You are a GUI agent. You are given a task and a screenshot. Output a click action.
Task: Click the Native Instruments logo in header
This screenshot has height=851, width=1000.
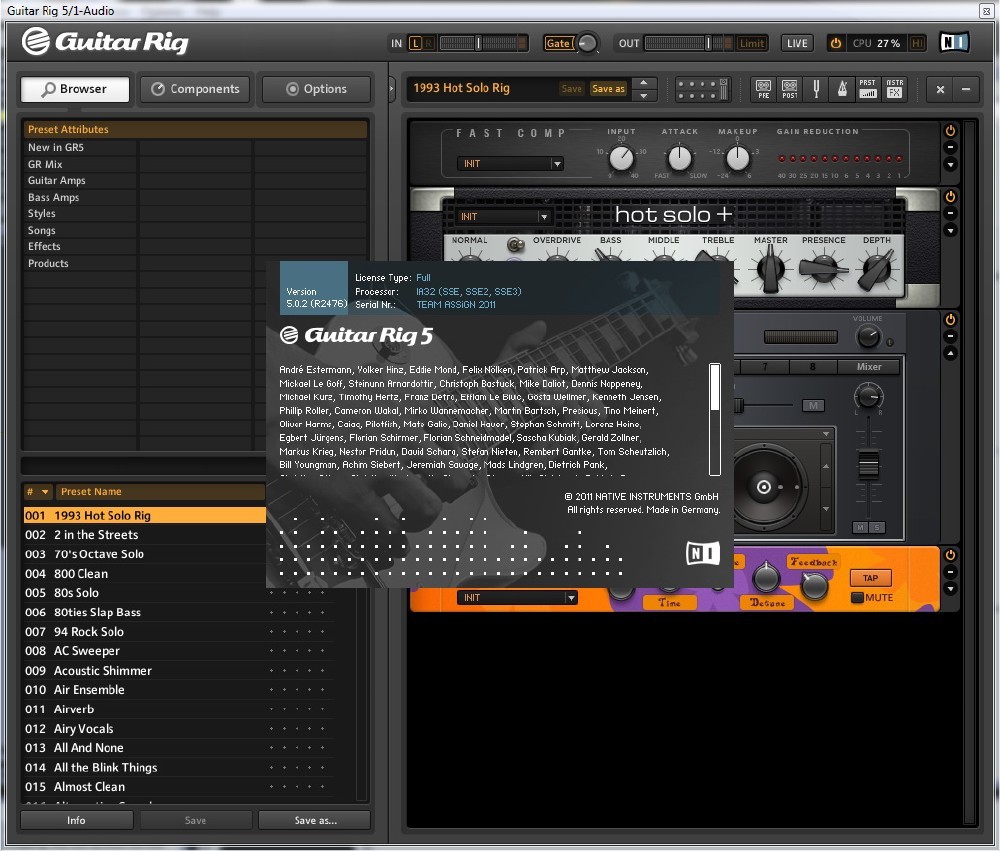click(x=954, y=42)
